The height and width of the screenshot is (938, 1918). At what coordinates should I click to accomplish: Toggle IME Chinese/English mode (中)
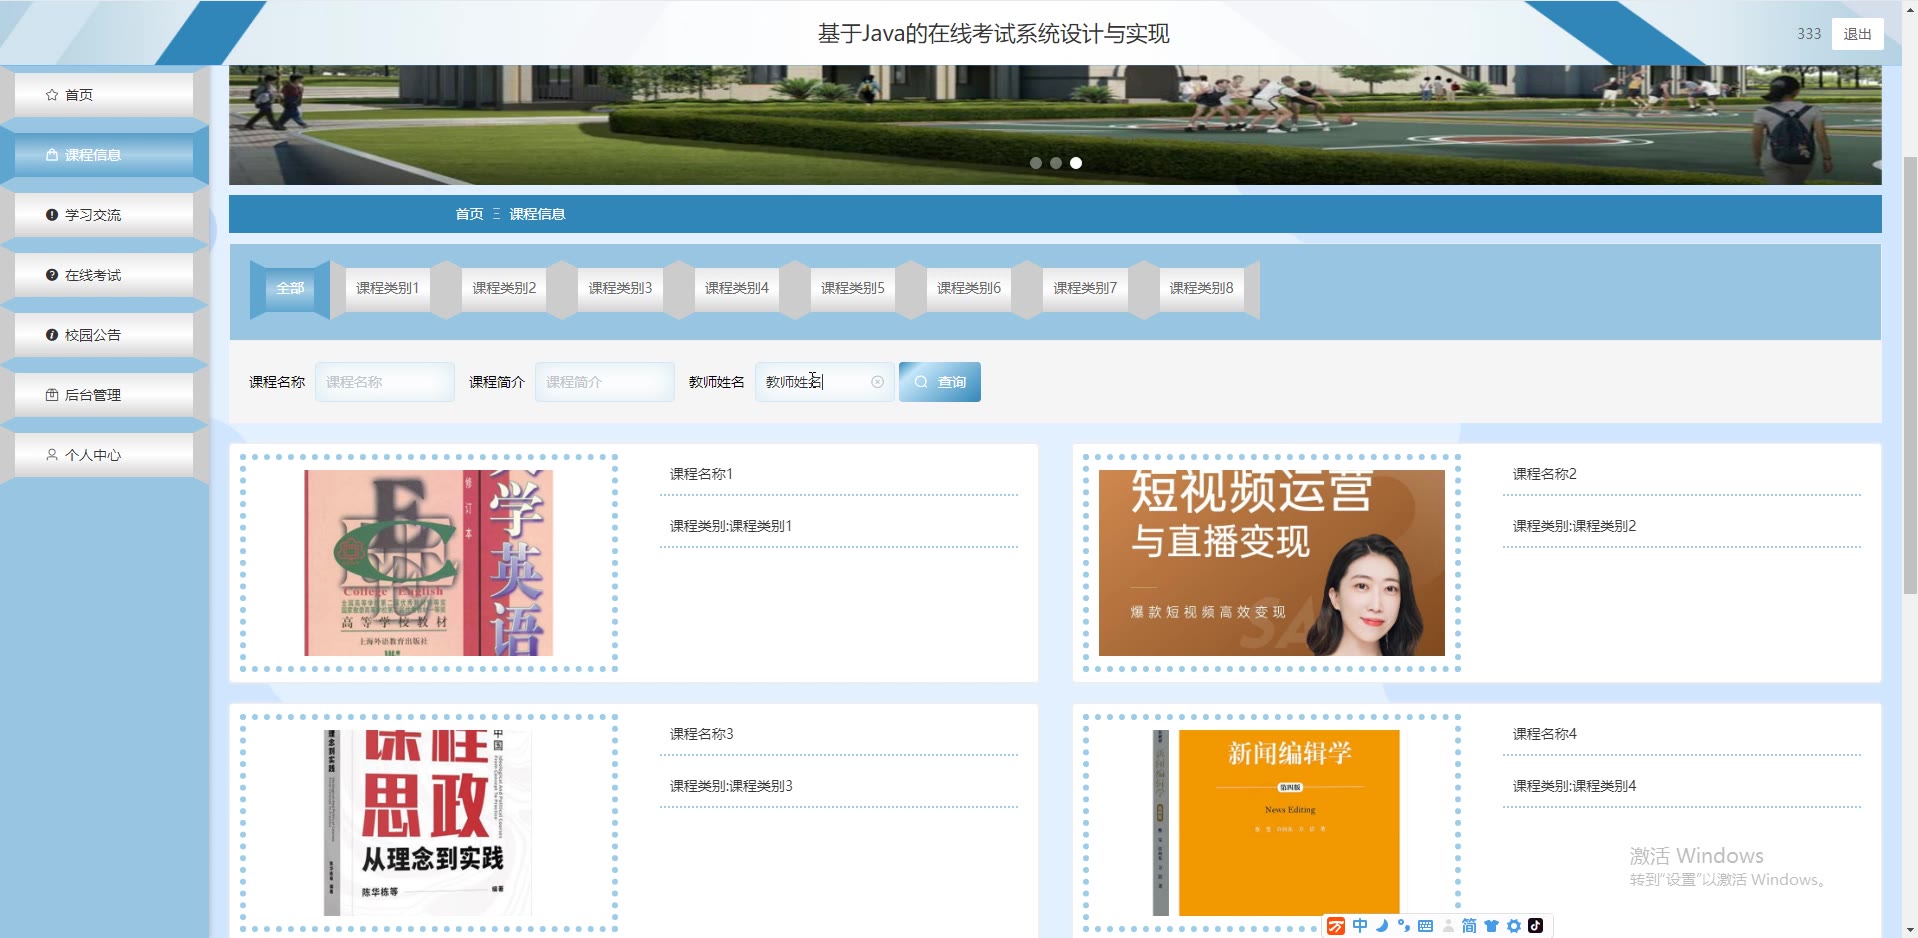pos(1360,926)
